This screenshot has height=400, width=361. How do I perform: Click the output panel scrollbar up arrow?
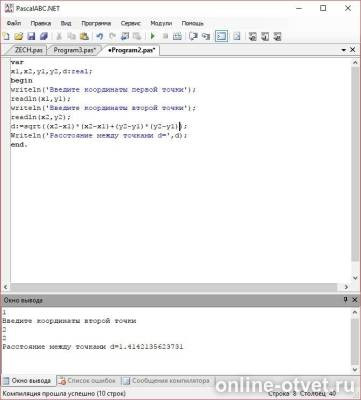coord(355,312)
